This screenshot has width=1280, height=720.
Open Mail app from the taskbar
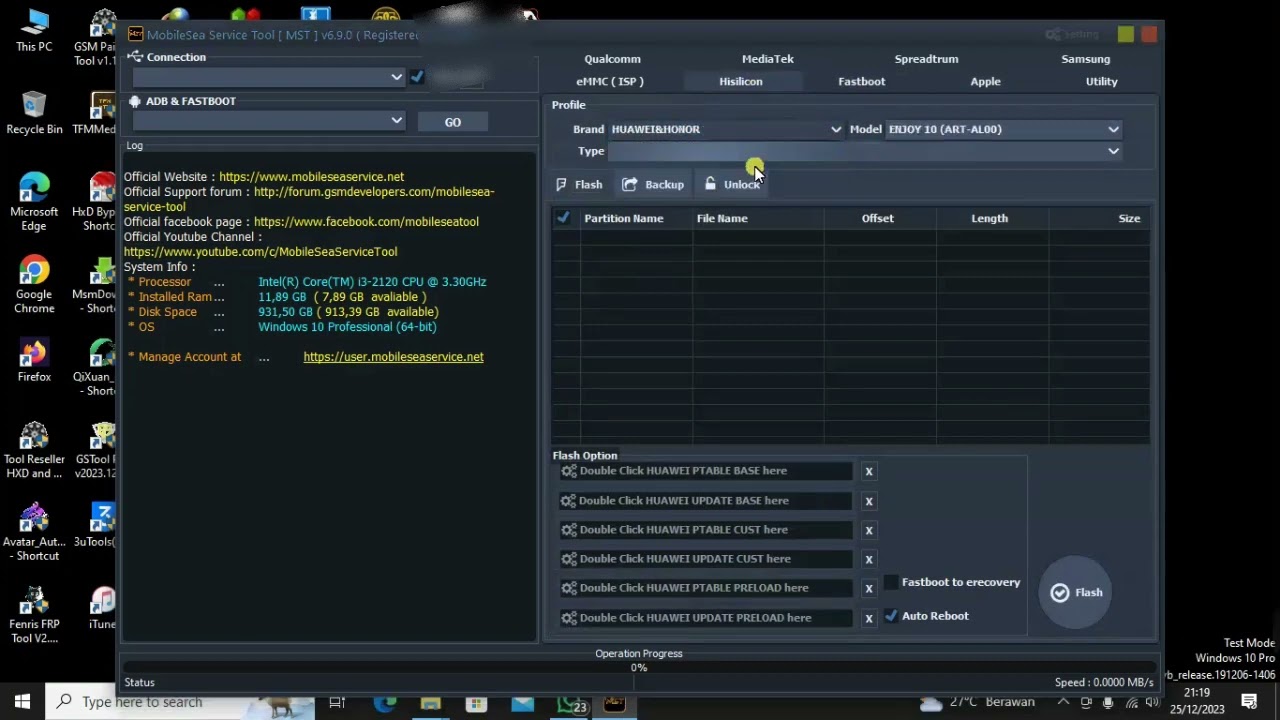(523, 702)
